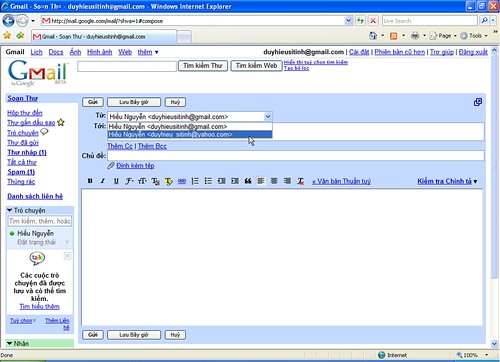Viewport: 500px width, 362px height.
Task: Center align text in compose toolbar
Action: click(x=274, y=181)
